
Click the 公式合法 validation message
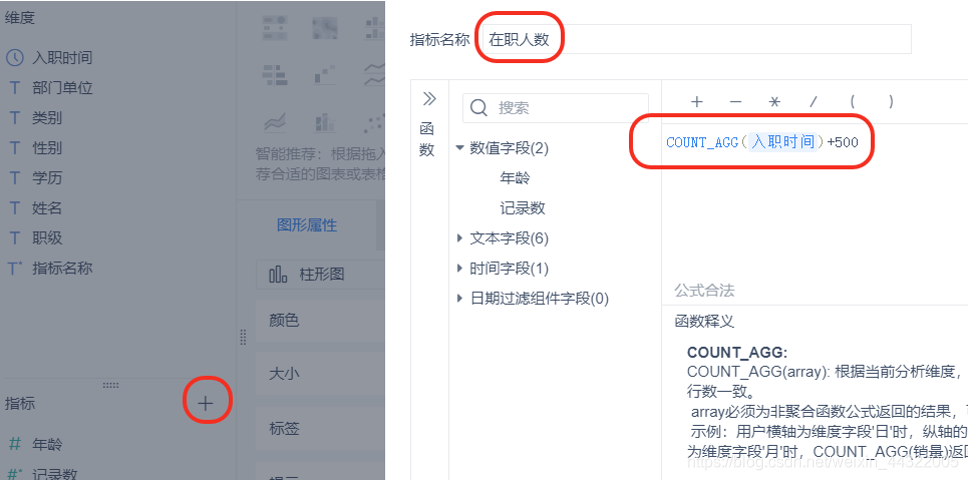click(704, 291)
